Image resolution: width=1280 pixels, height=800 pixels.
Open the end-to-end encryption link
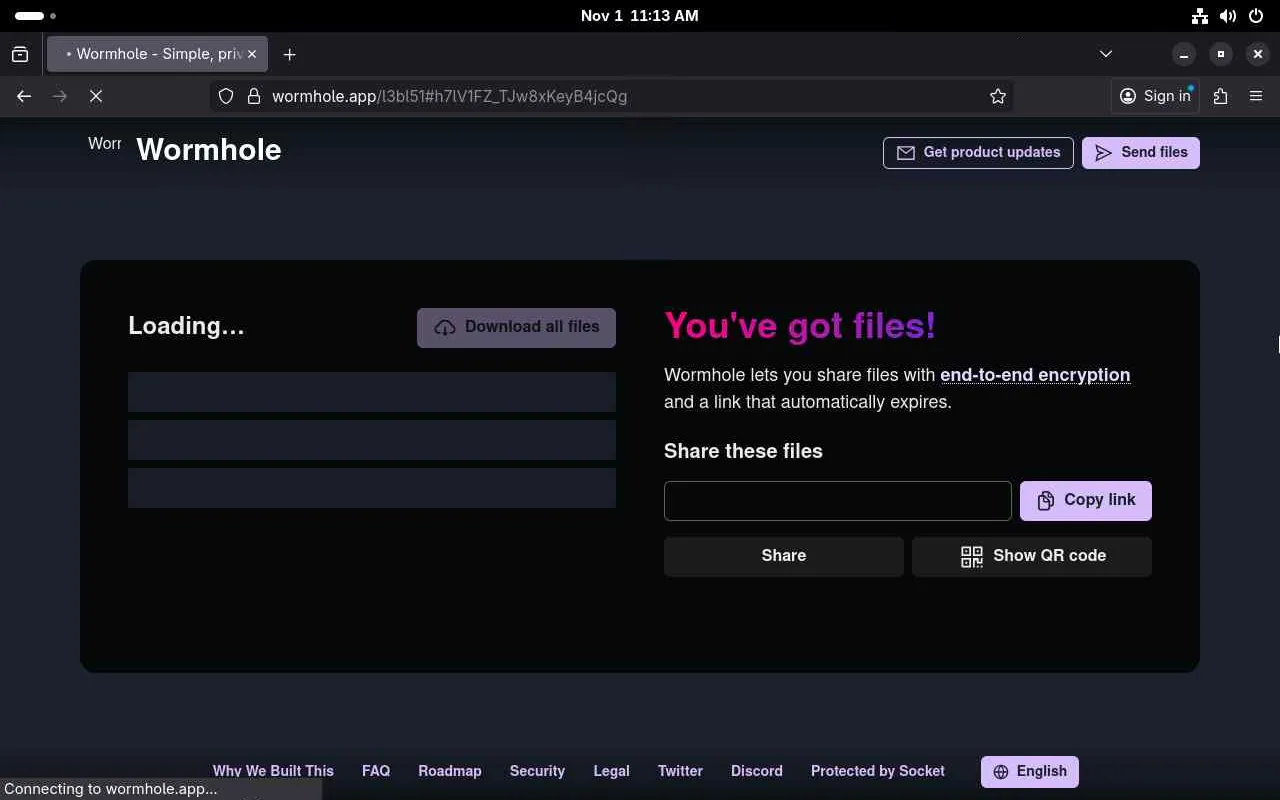(1035, 375)
